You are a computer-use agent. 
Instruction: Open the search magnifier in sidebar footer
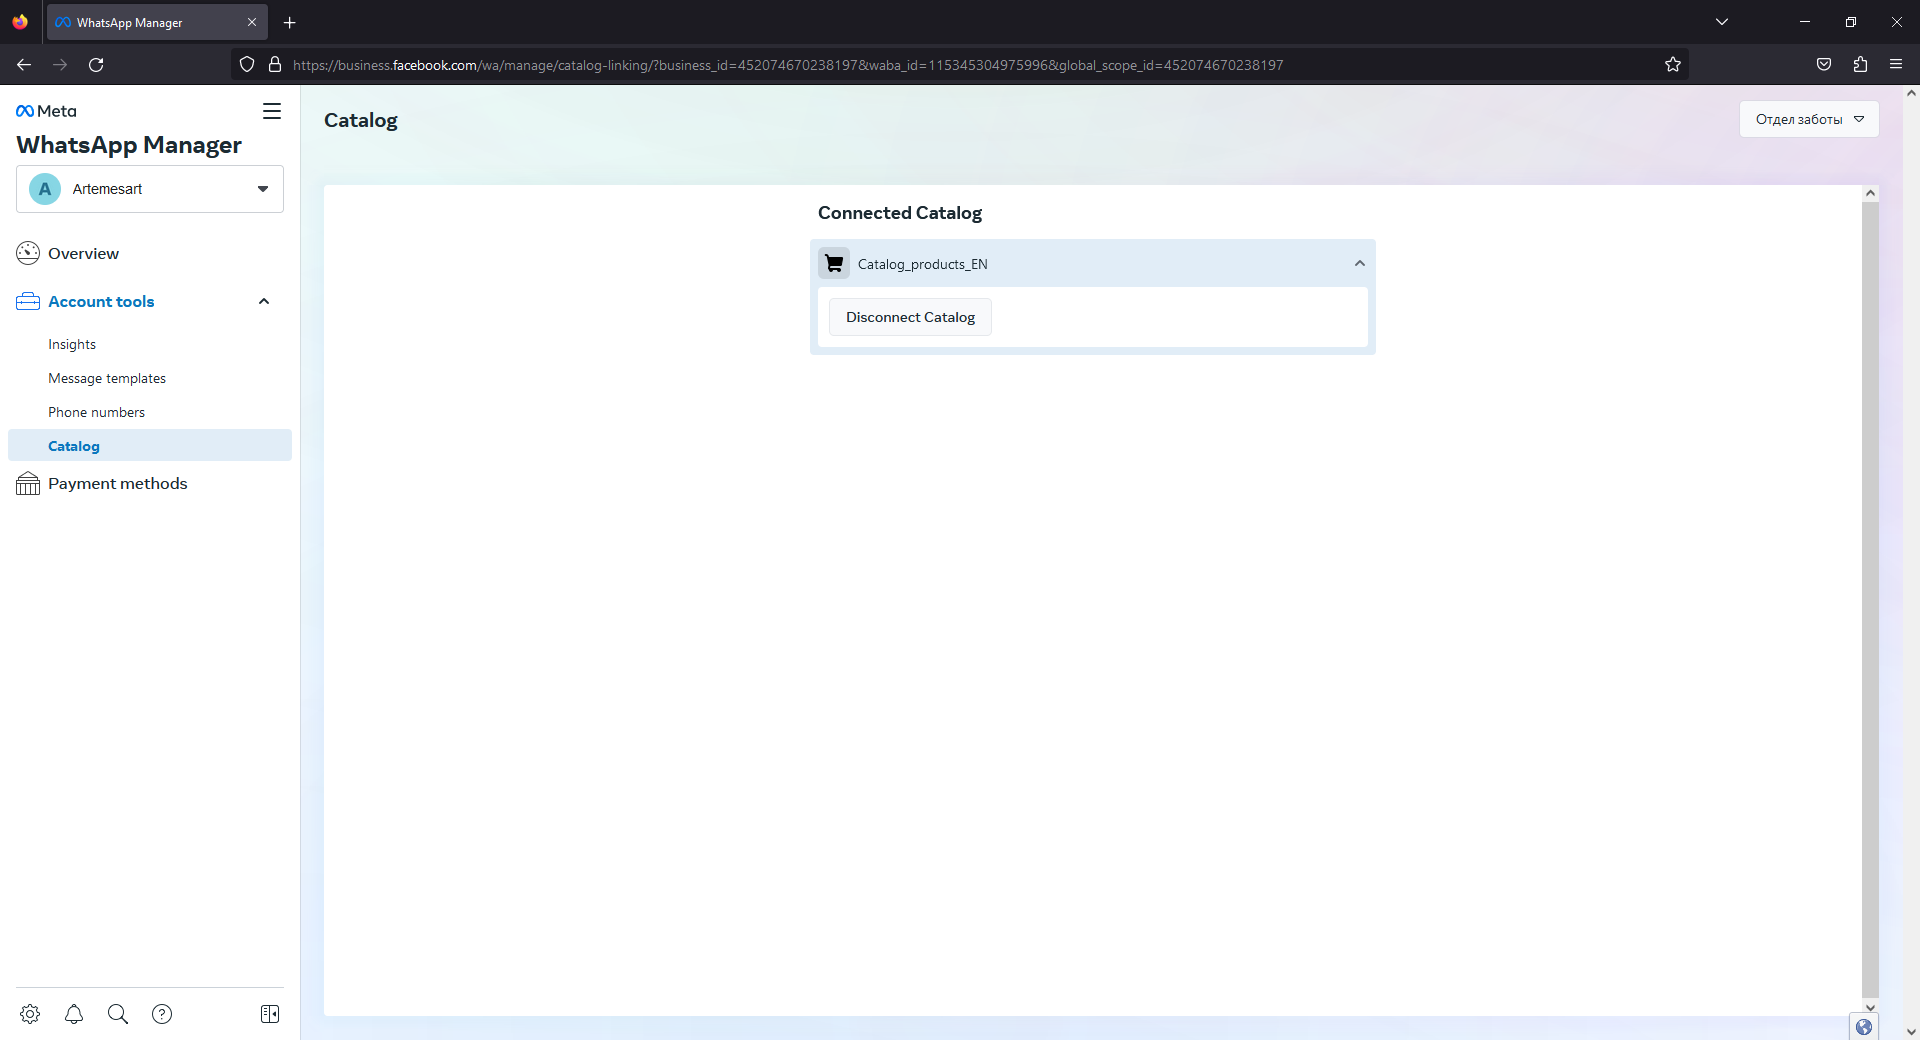118,1014
